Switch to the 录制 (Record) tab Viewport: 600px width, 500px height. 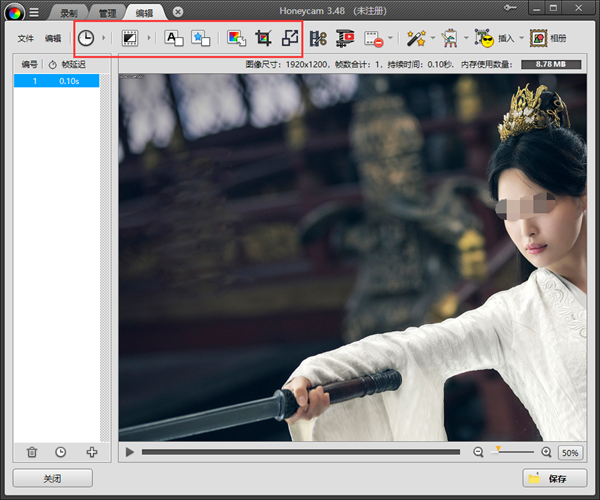(x=68, y=12)
